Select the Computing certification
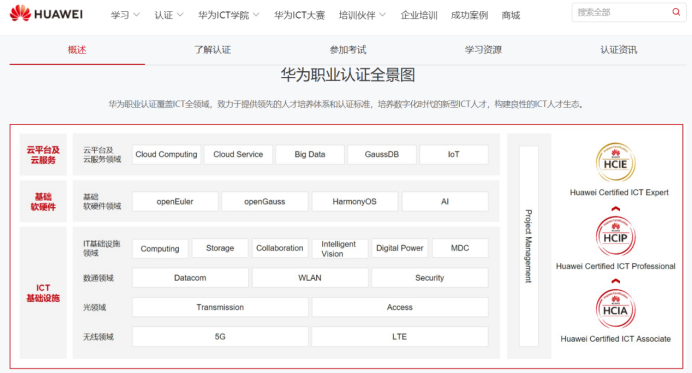 click(160, 249)
